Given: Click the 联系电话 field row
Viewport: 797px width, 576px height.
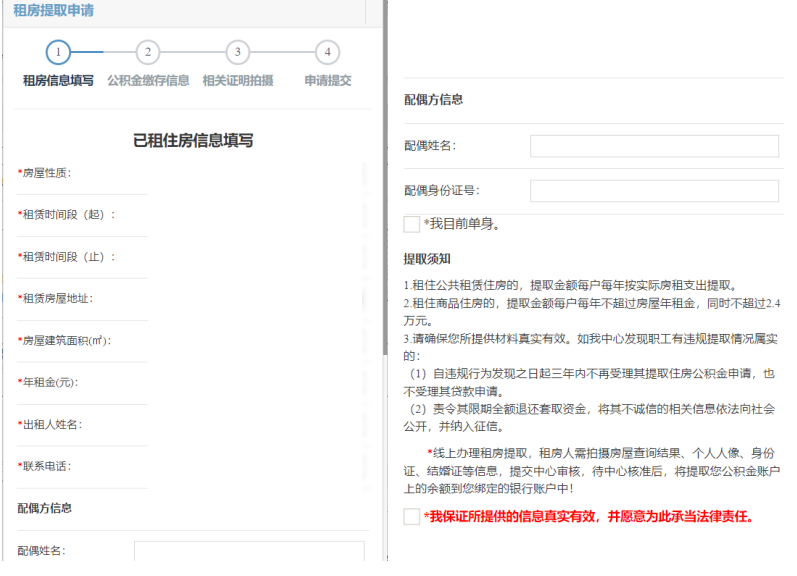Looking at the screenshot, I should (x=255, y=466).
